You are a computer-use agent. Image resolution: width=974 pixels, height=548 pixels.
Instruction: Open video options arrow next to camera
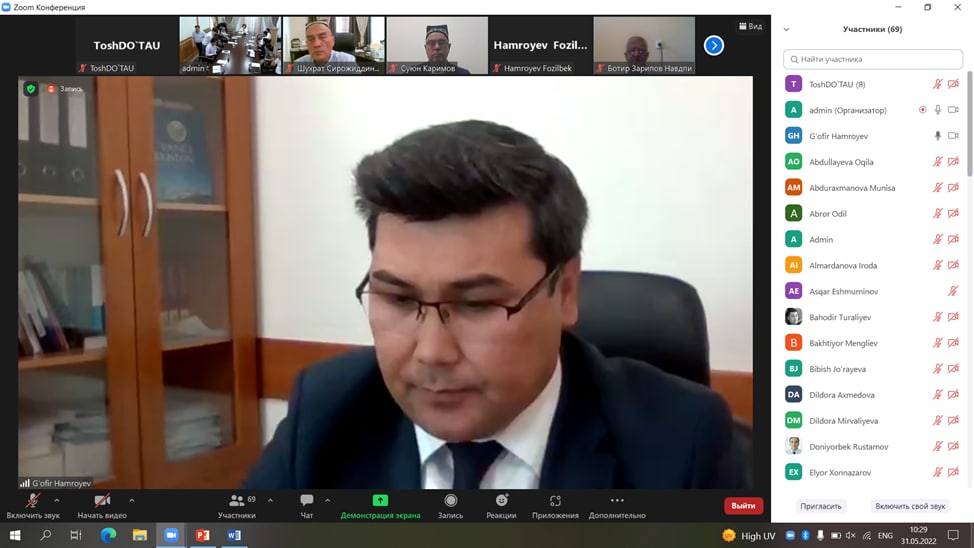132,500
